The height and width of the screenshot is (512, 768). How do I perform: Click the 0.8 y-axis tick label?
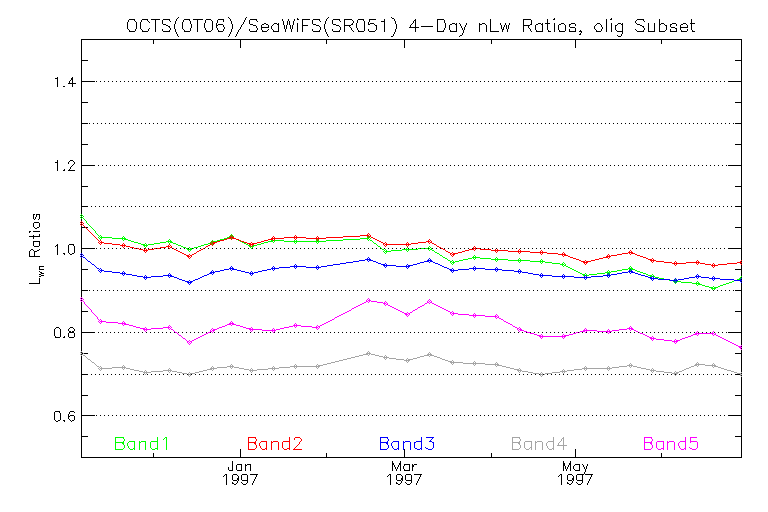click(x=65, y=333)
